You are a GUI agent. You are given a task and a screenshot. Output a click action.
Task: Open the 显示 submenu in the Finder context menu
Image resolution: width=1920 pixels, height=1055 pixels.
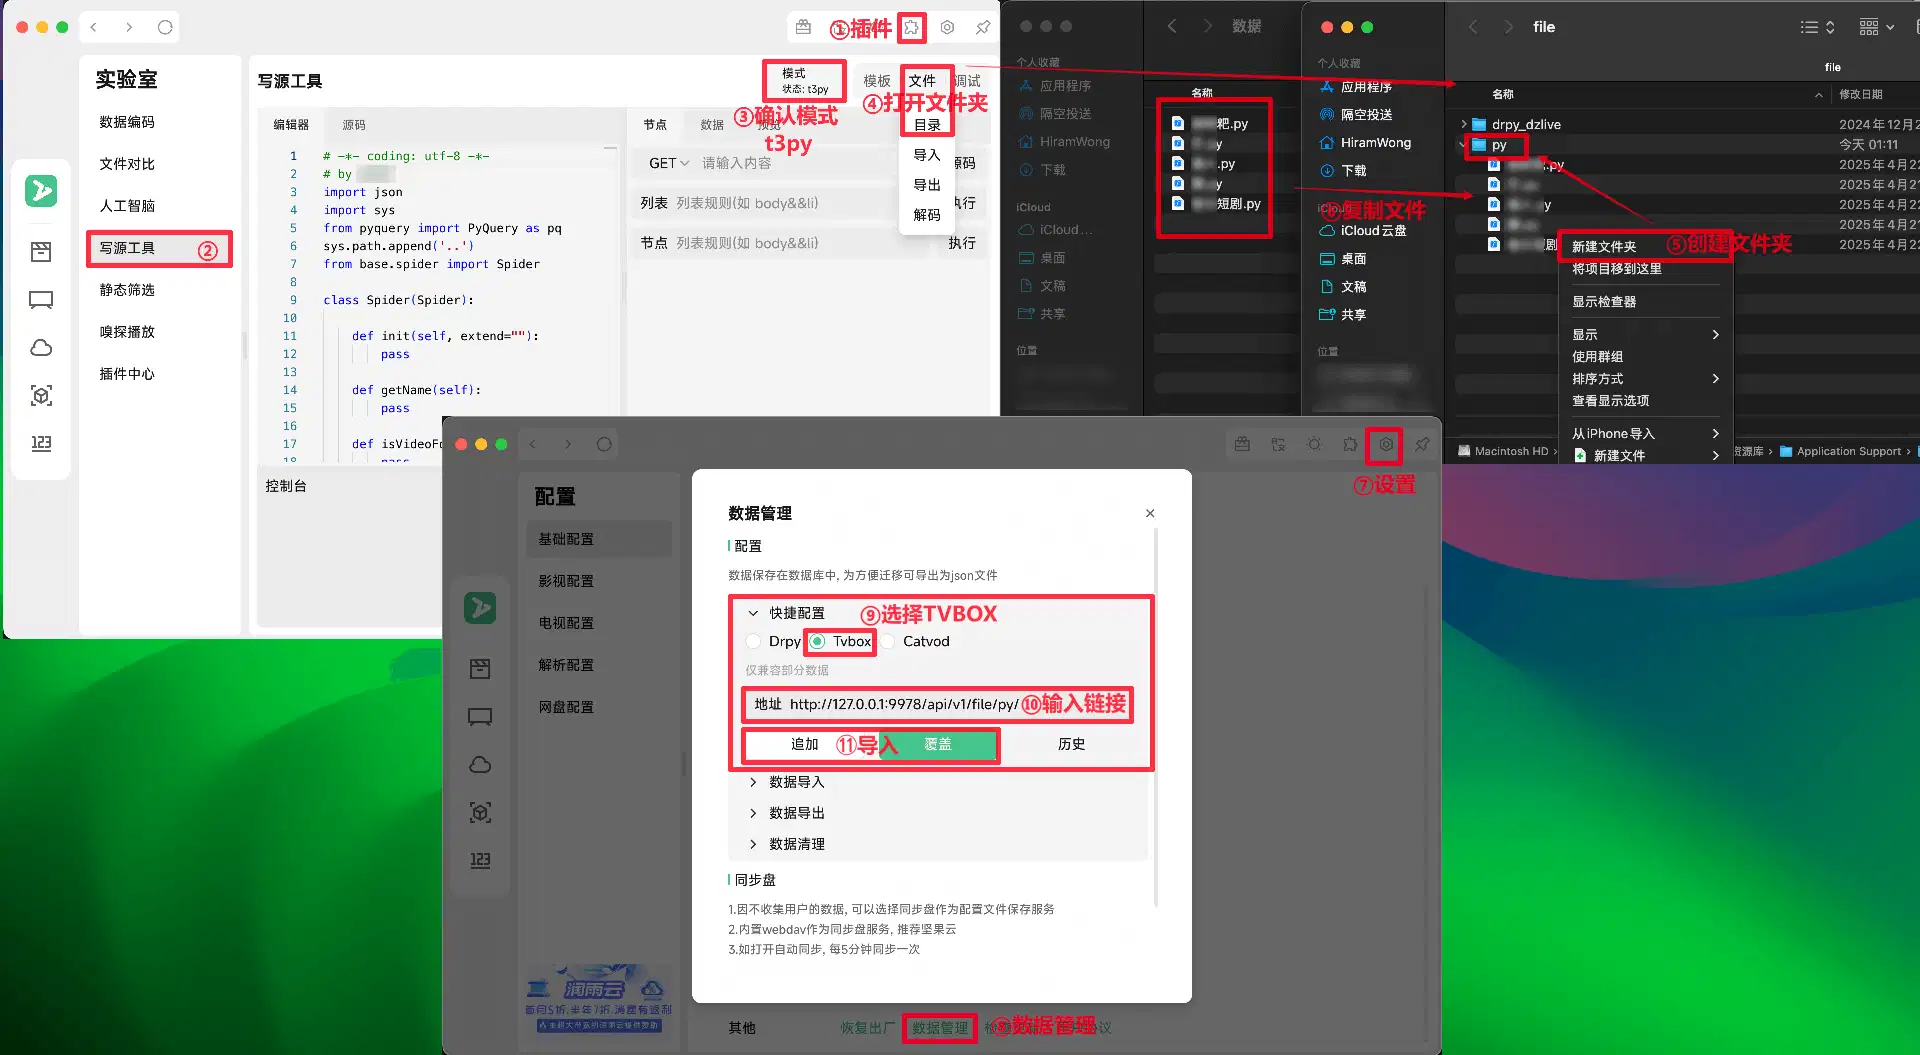pyautogui.click(x=1645, y=335)
